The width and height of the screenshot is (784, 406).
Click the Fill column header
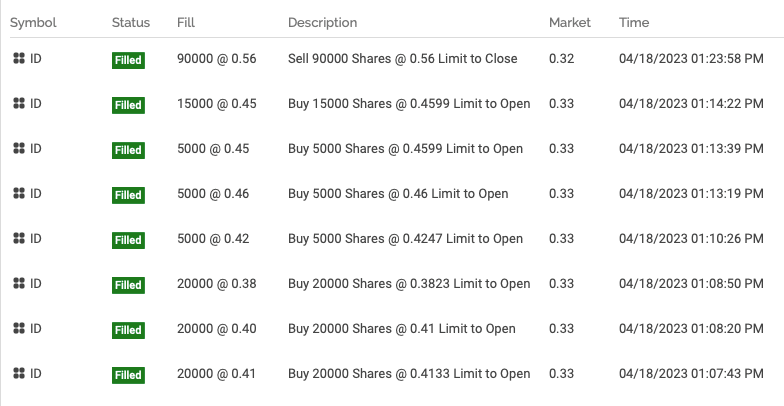(x=186, y=22)
